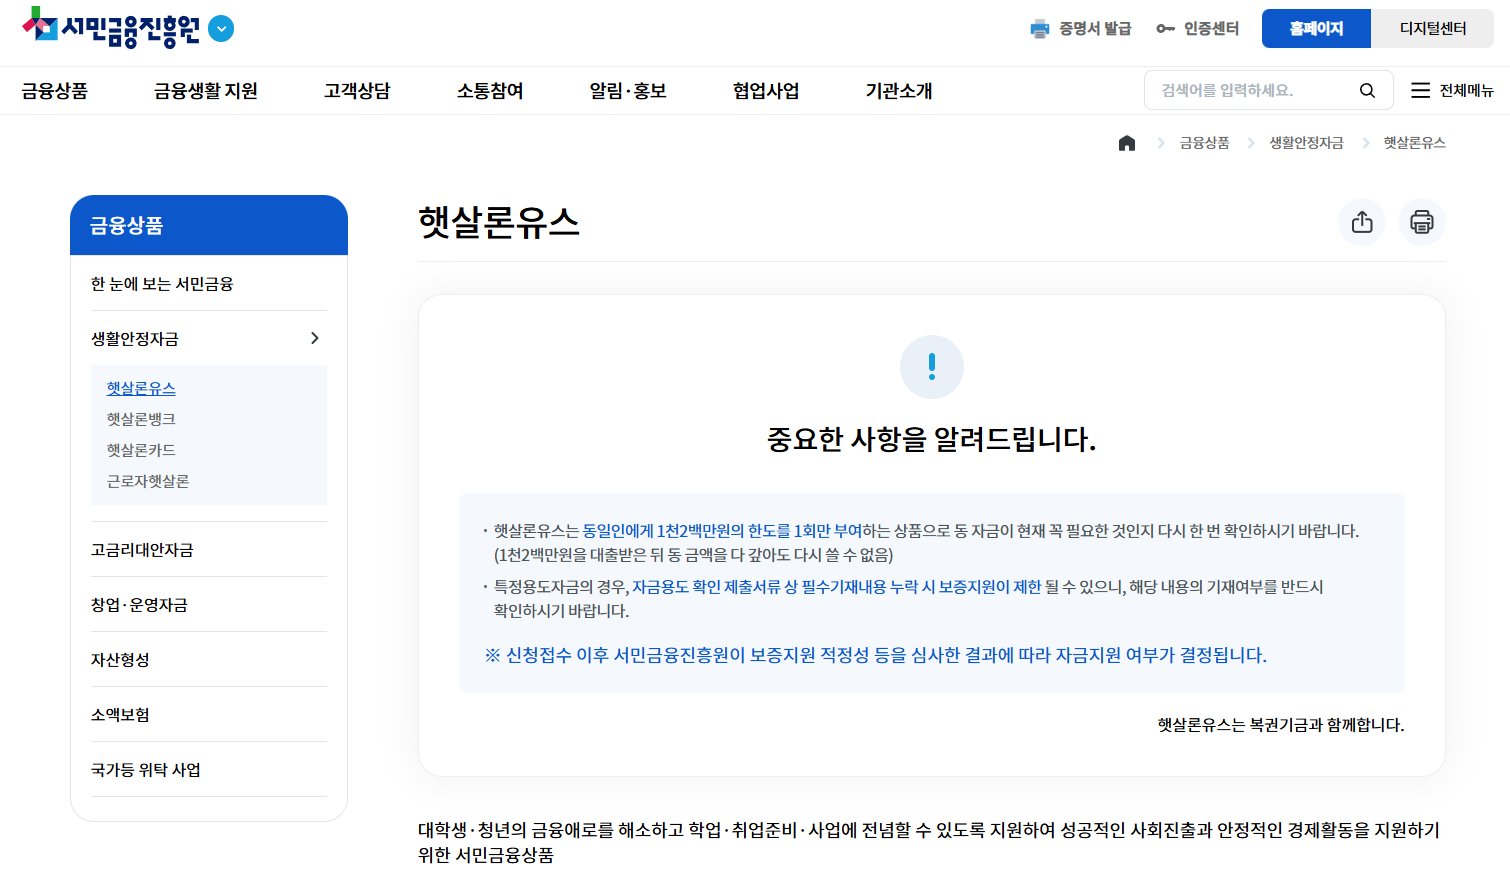1510x876 pixels.
Task: Collapse 생활안정자금 sidebar chevron
Action: tap(315, 338)
